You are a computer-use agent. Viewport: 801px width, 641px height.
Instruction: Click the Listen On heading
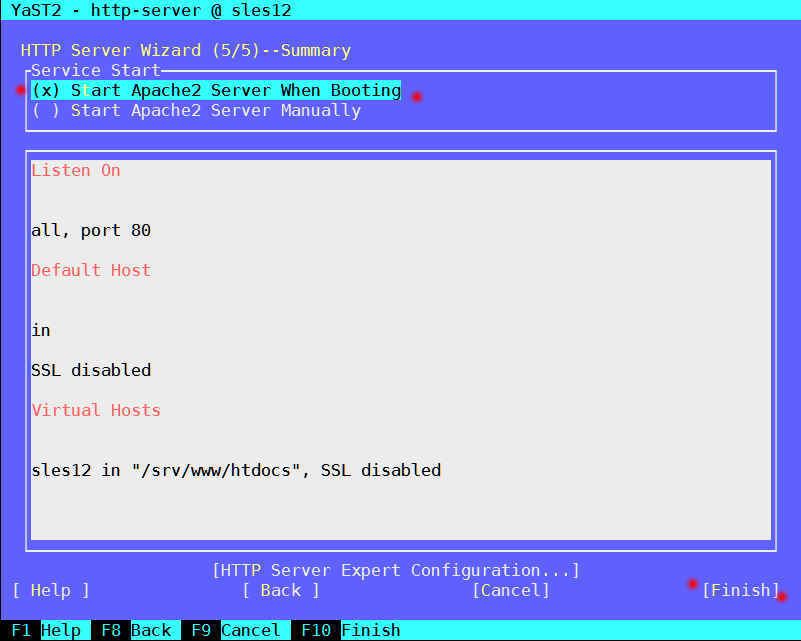click(x=76, y=170)
